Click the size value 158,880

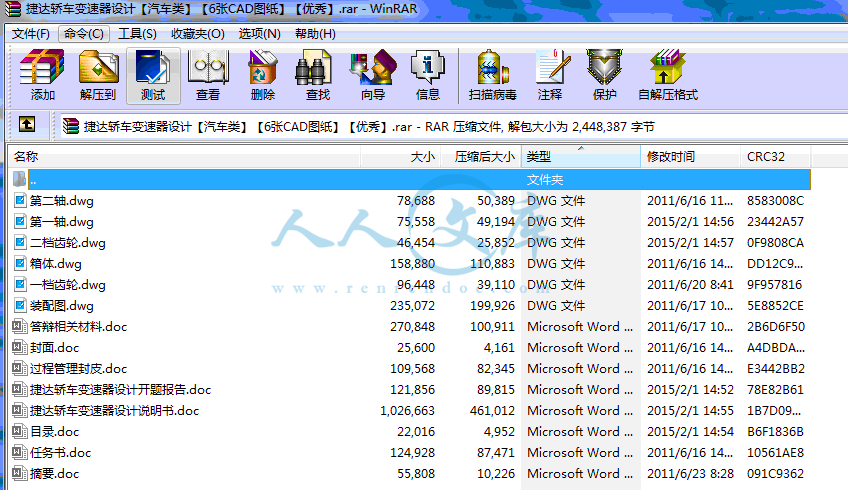pyautogui.click(x=413, y=264)
